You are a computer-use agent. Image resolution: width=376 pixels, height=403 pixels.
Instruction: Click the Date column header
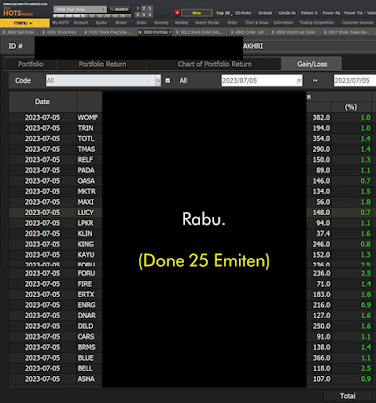click(x=42, y=102)
